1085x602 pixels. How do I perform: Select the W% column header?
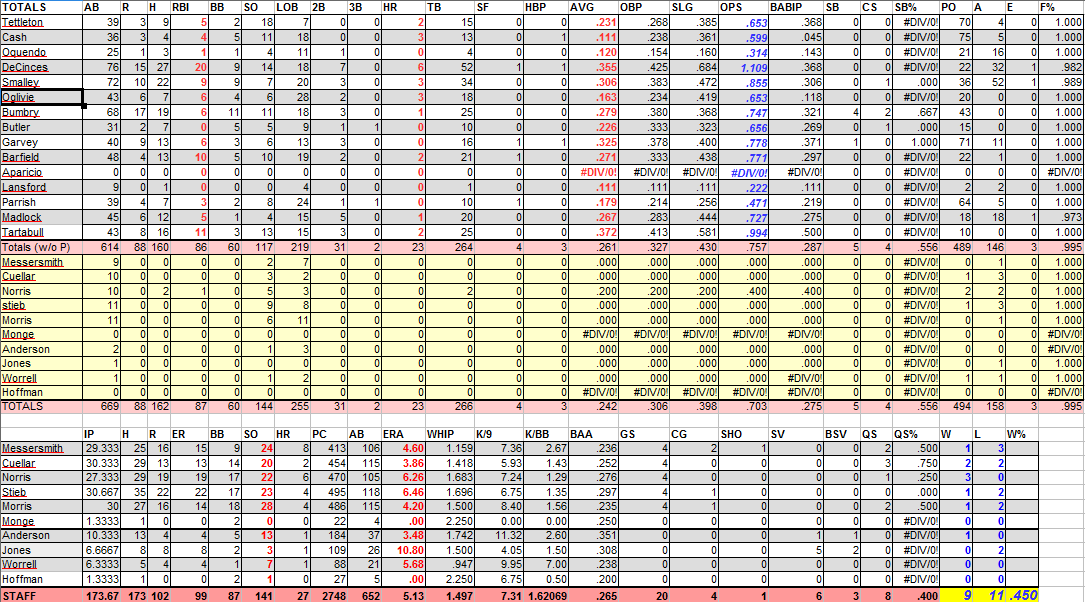click(x=1021, y=435)
